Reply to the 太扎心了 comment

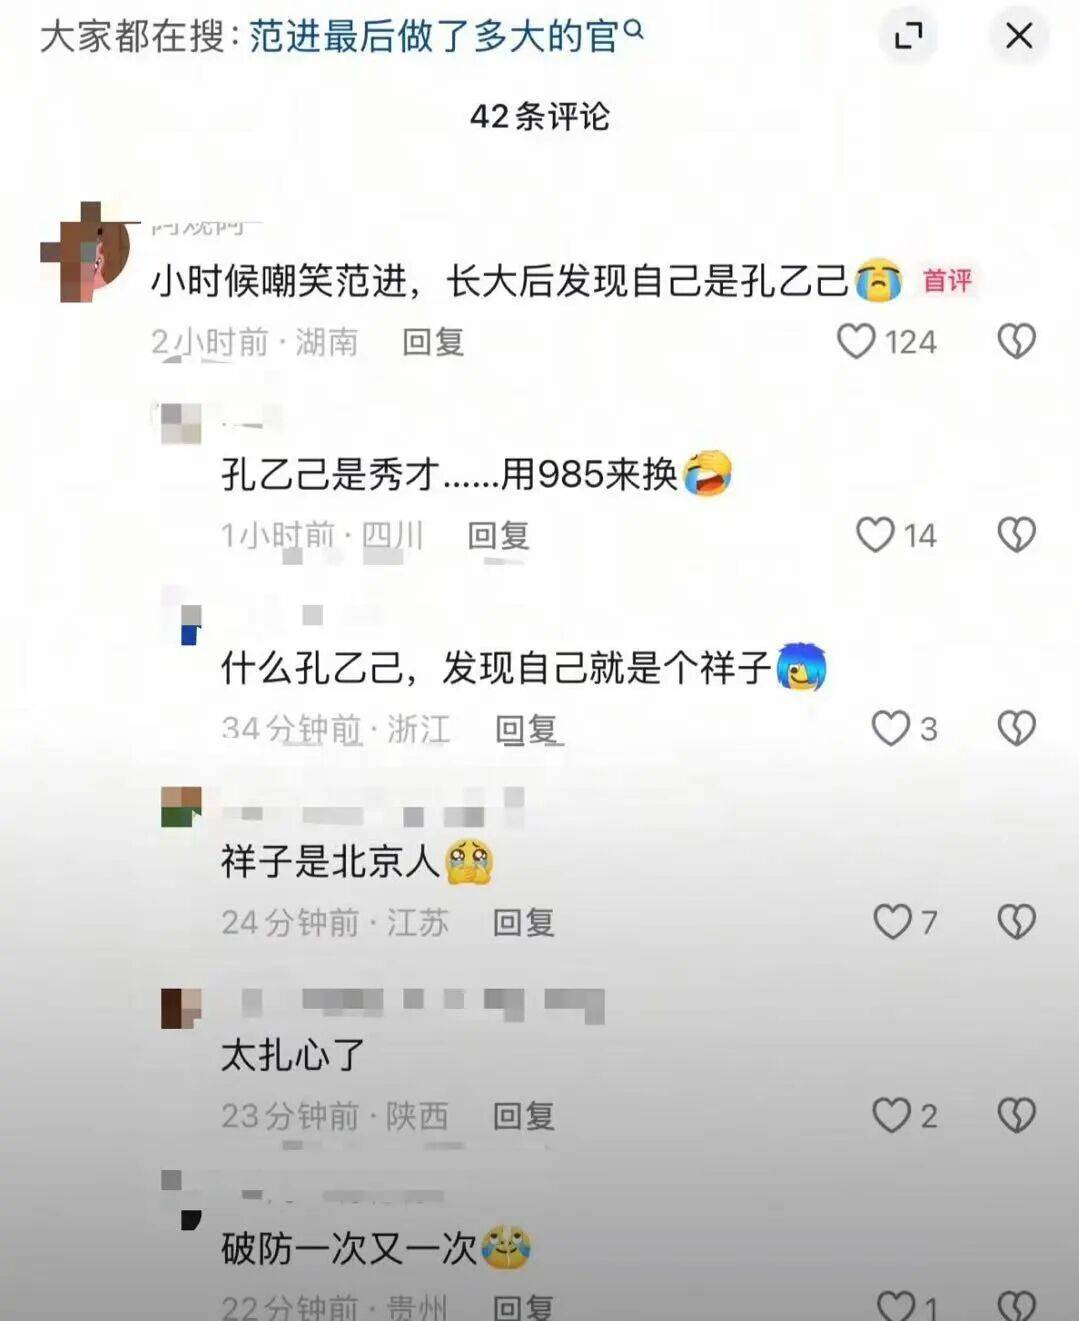coord(524,1116)
